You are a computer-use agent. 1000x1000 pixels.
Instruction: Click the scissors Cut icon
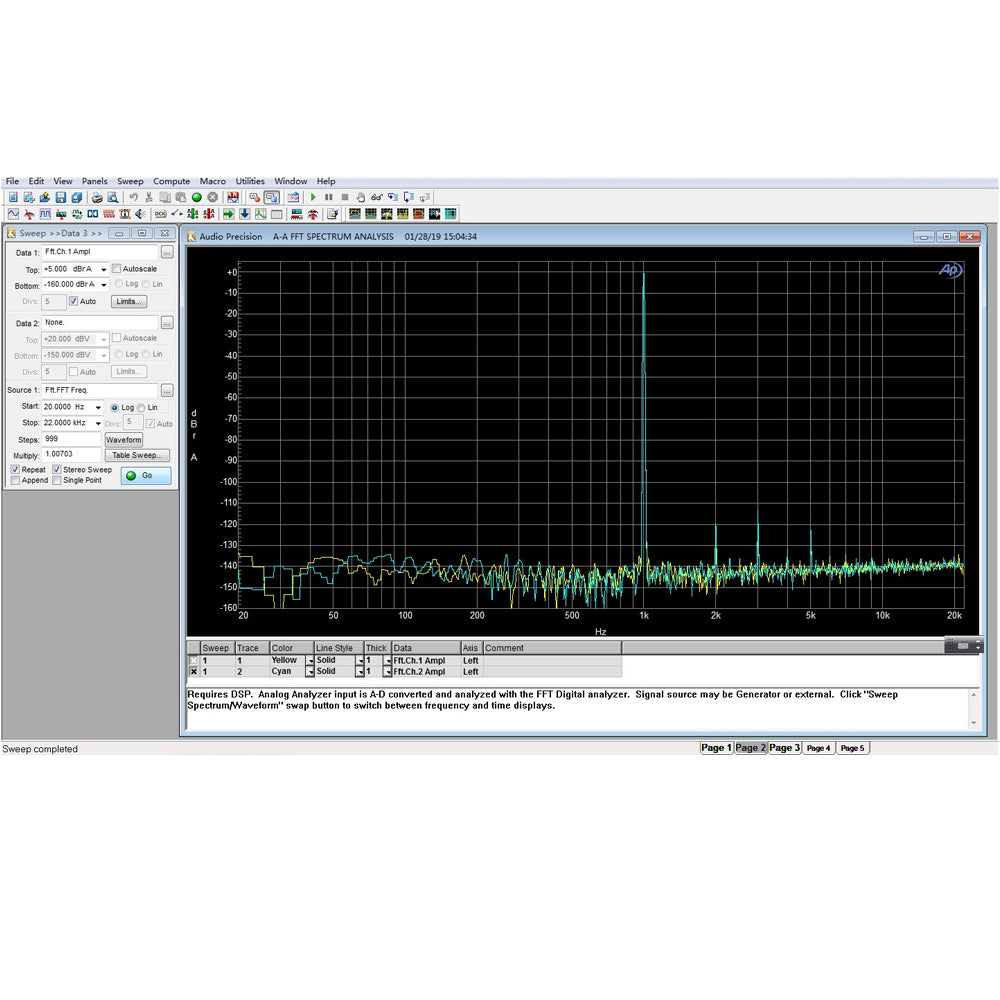[149, 197]
